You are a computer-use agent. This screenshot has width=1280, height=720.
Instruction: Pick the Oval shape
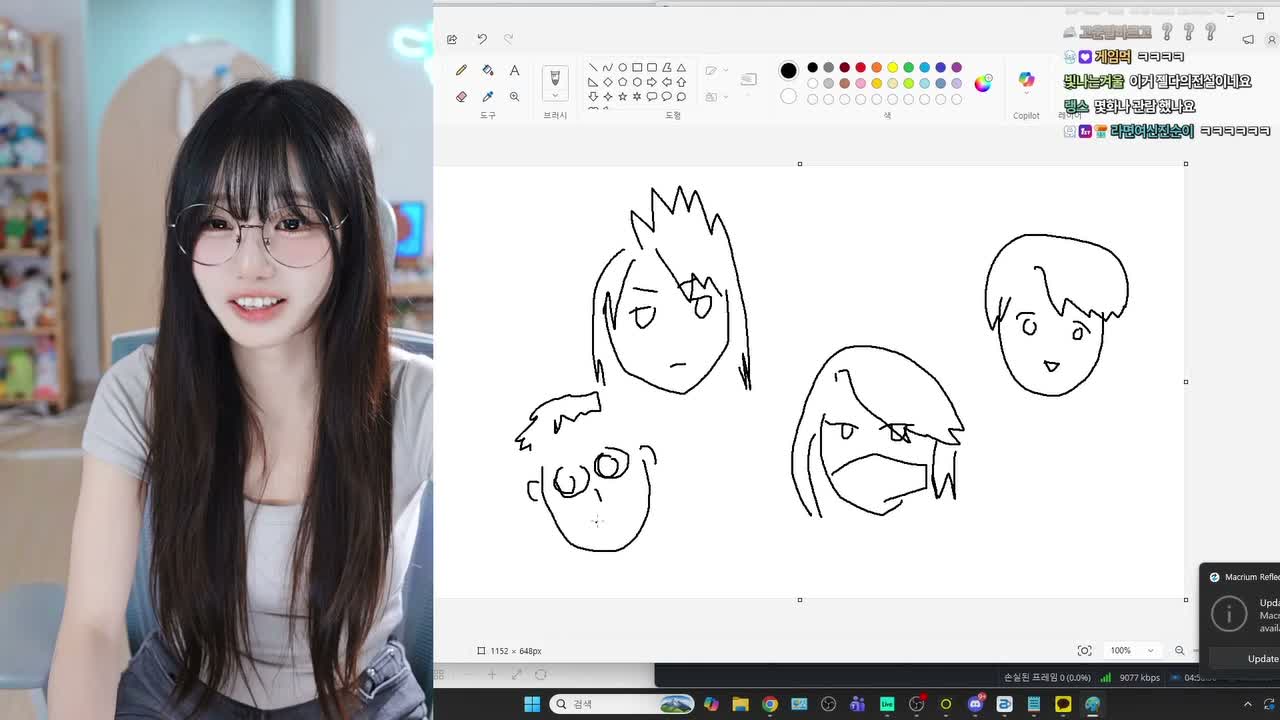(622, 68)
